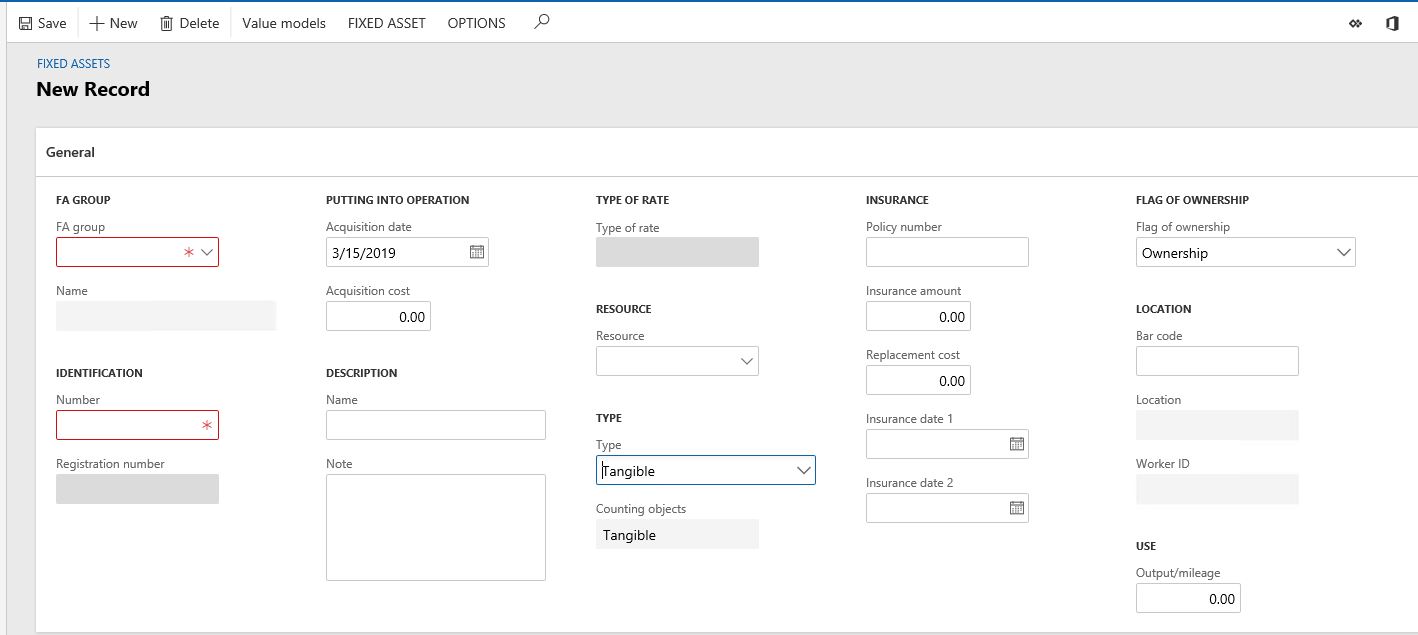1418x635 pixels.
Task: Open the Insurance date 2 calendar picker
Action: [1016, 508]
